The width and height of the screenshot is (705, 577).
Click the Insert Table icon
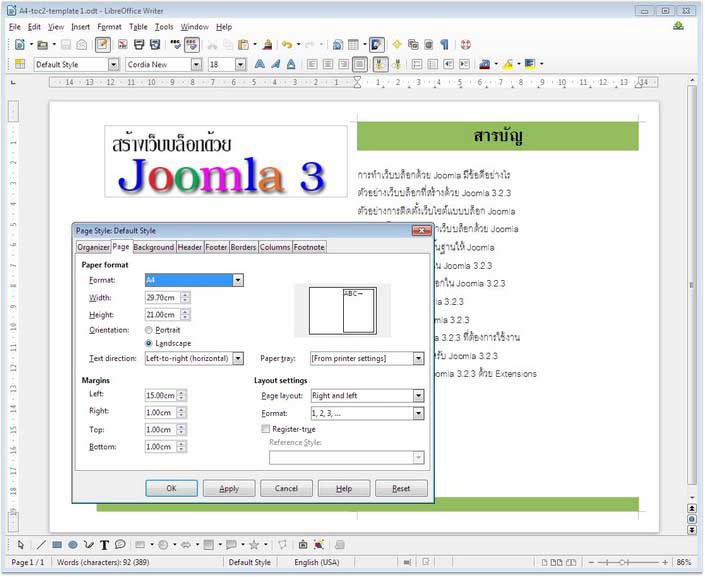pos(354,45)
